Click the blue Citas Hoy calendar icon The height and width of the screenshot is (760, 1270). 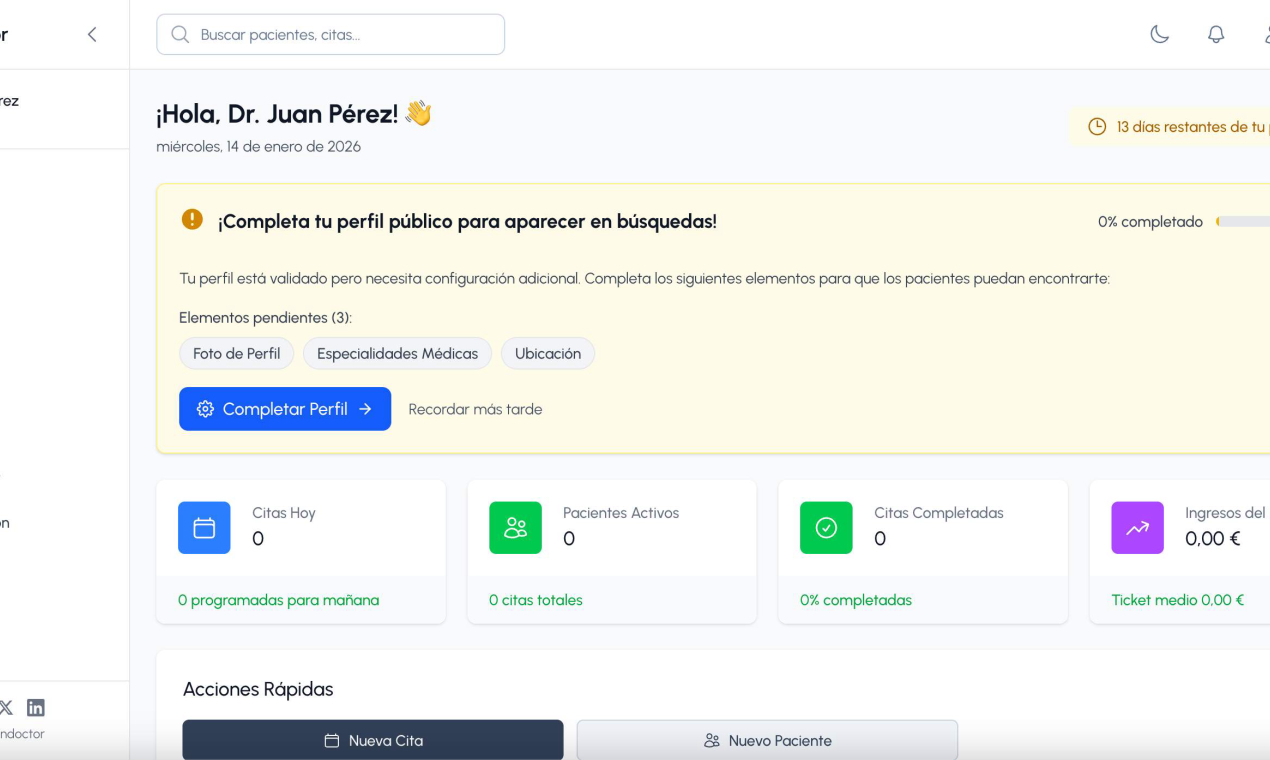point(204,528)
